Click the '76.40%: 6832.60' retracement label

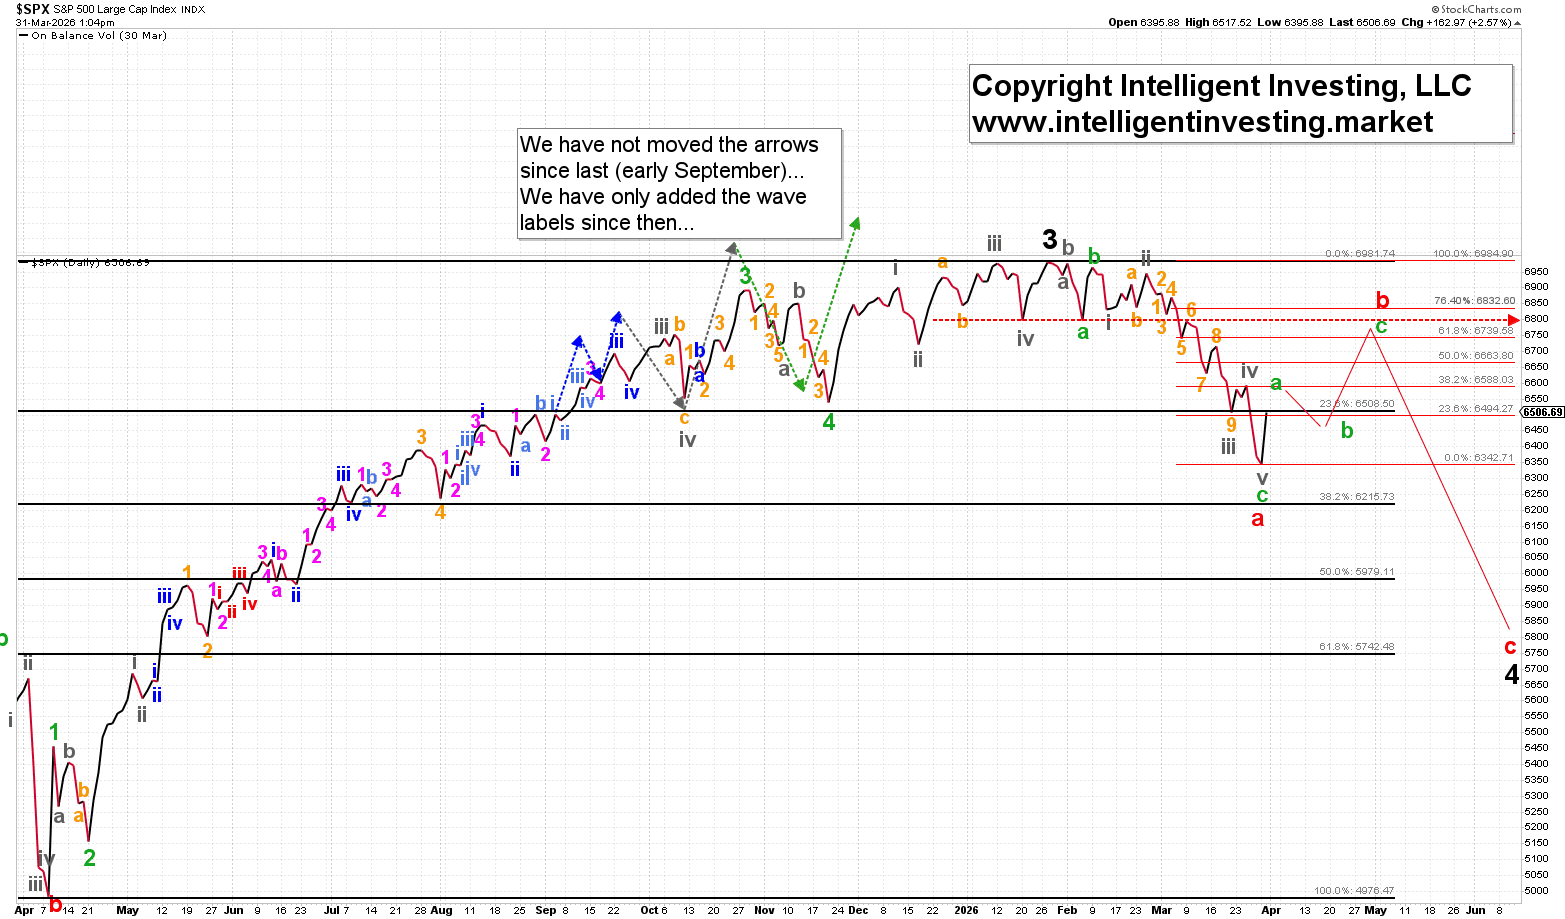click(1474, 301)
